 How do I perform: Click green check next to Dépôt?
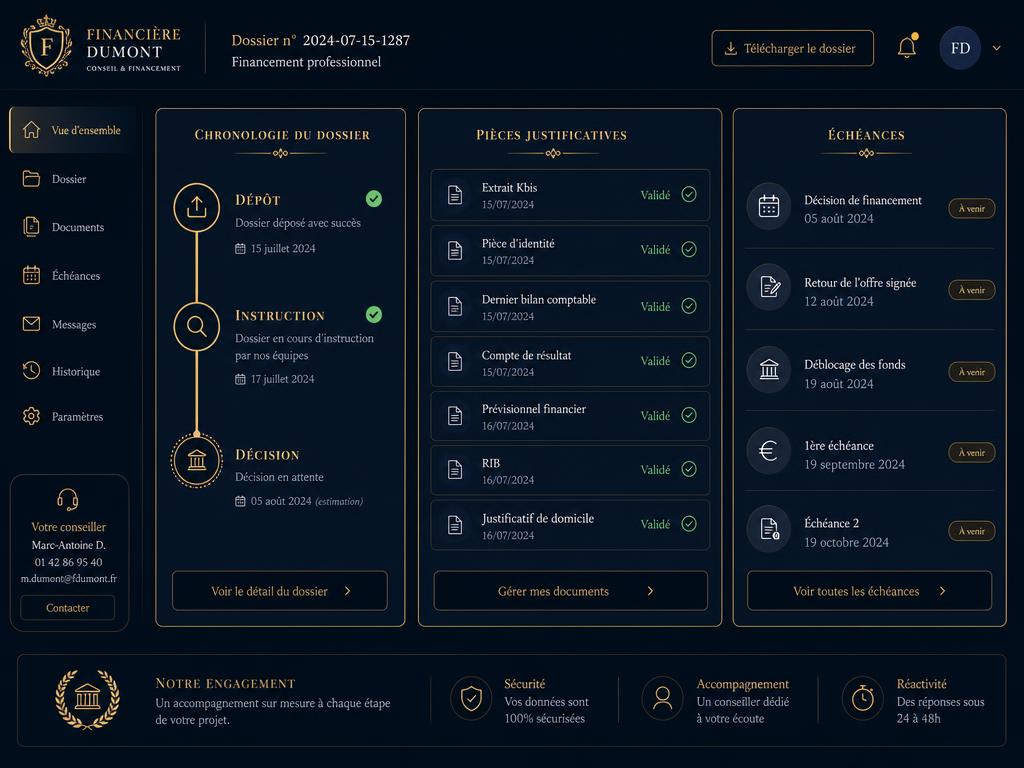374,199
